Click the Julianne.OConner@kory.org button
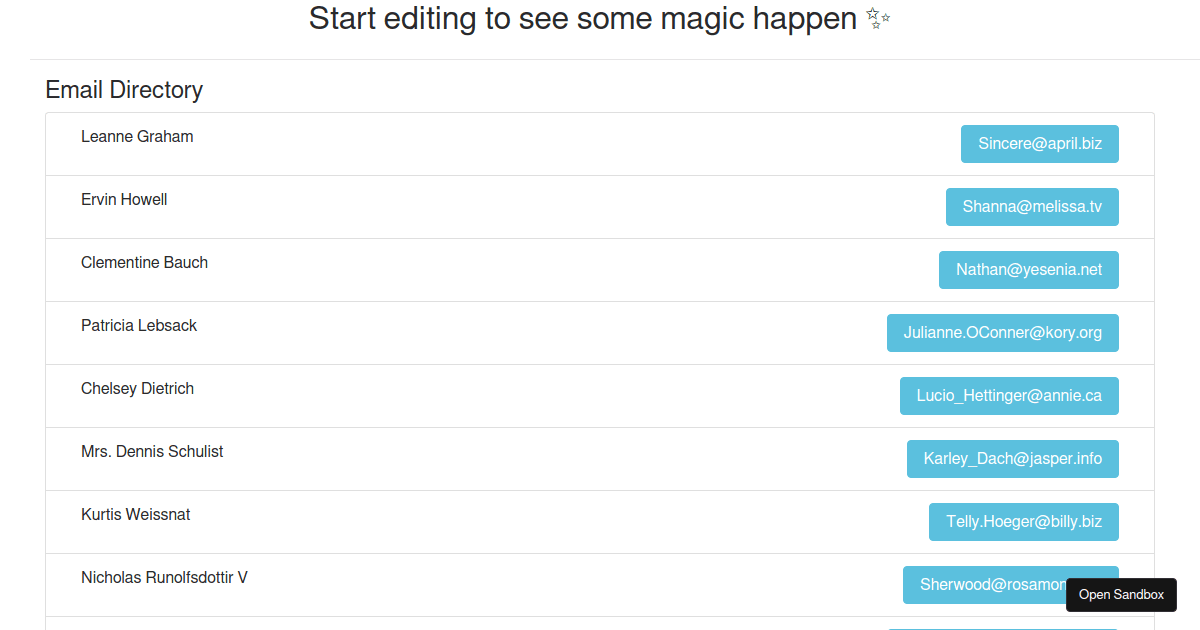Viewport: 1200px width, 630px height. [1002, 333]
